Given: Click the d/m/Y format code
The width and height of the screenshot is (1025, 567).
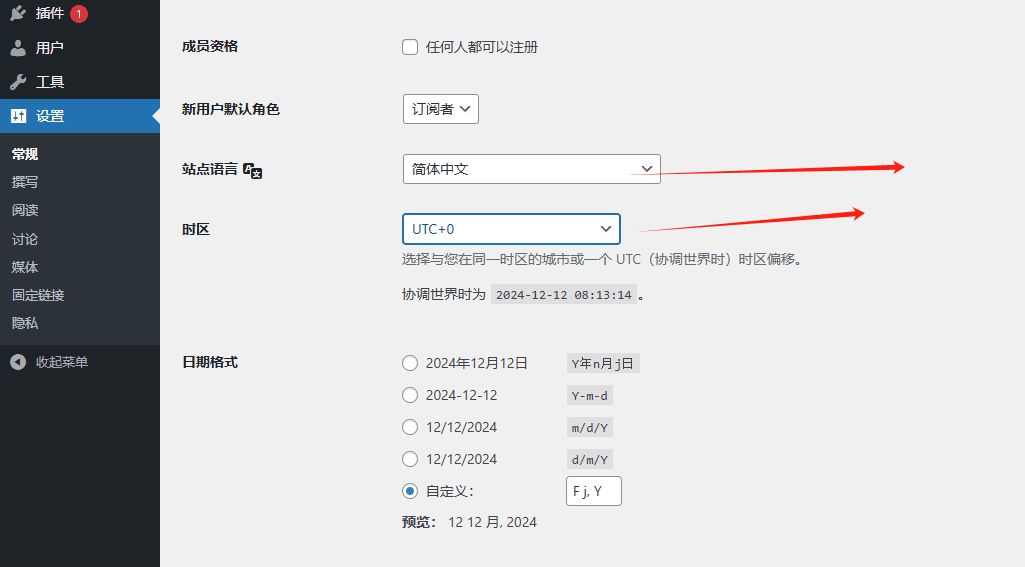Looking at the screenshot, I should pyautogui.click(x=590, y=460).
